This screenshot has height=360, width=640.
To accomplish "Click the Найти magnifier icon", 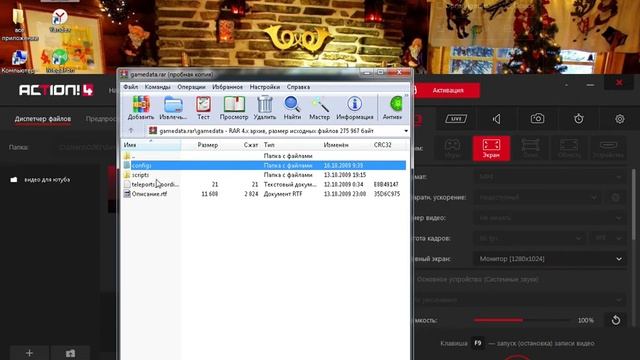I will [x=292, y=108].
